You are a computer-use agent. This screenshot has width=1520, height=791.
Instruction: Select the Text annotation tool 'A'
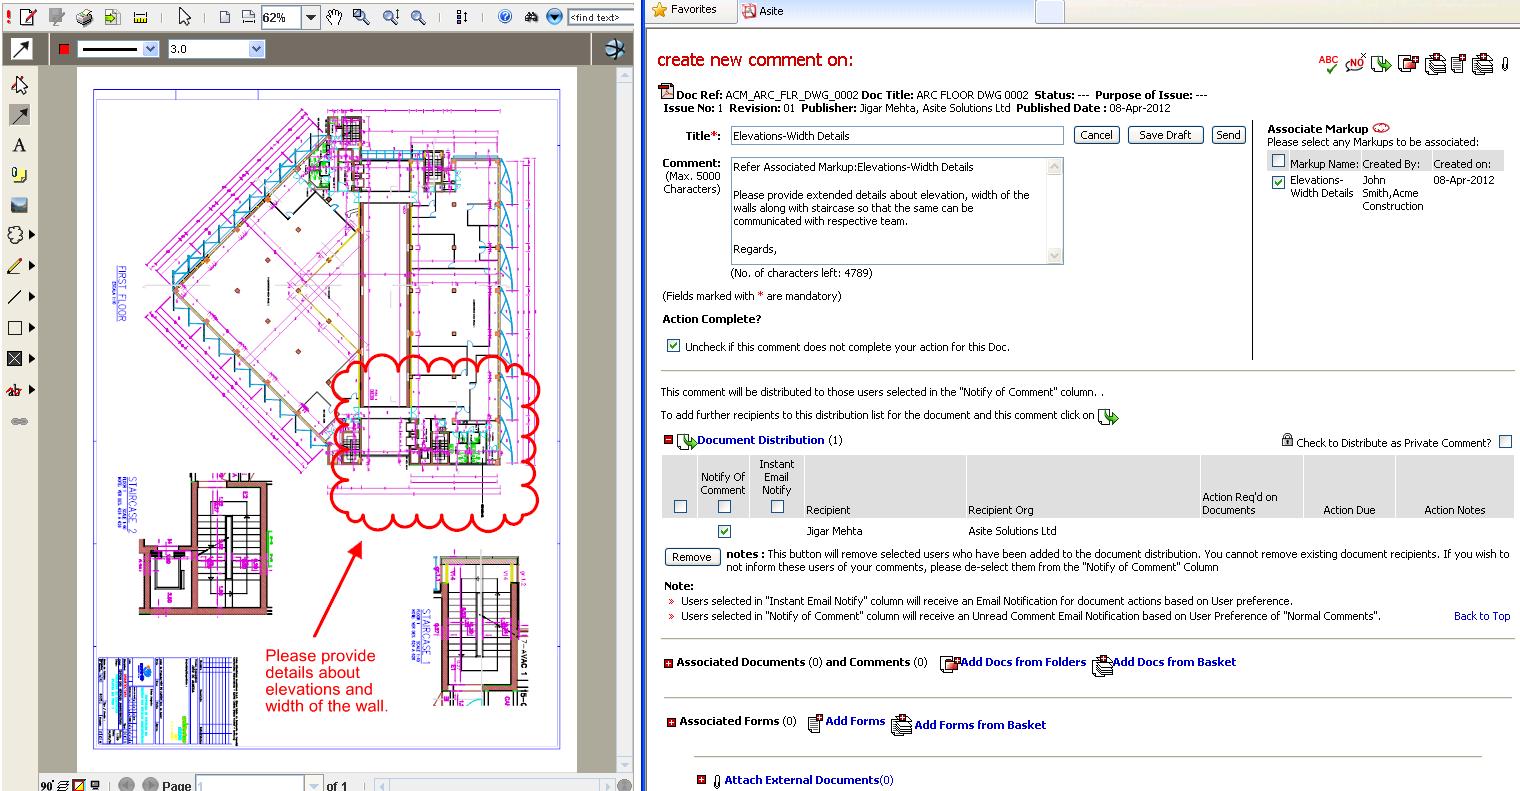18,145
